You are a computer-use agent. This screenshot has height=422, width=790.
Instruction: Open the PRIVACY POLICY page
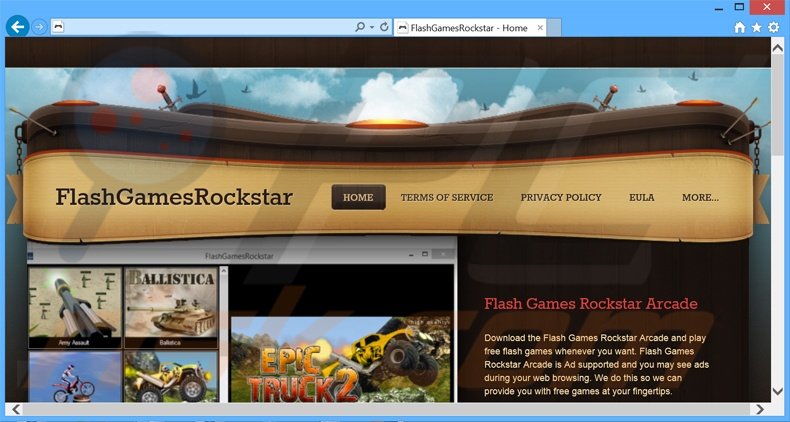coord(561,197)
